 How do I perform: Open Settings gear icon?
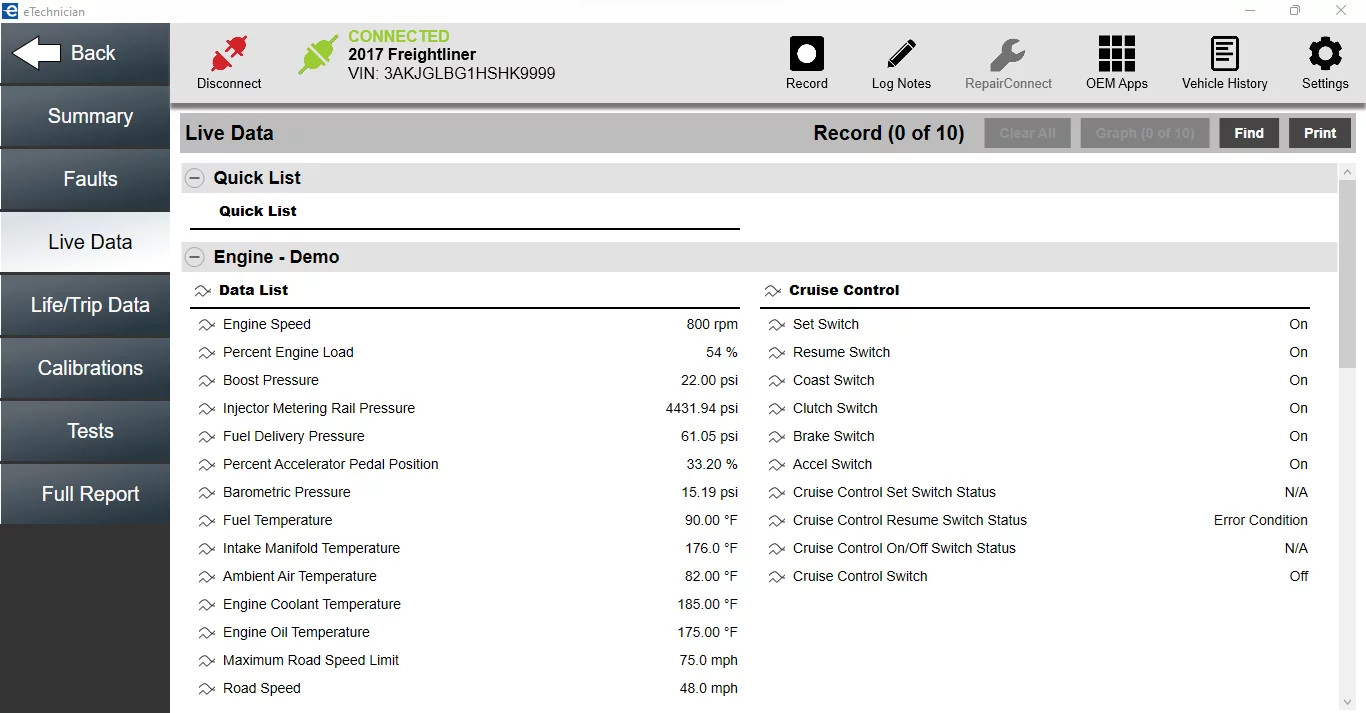tap(1325, 54)
